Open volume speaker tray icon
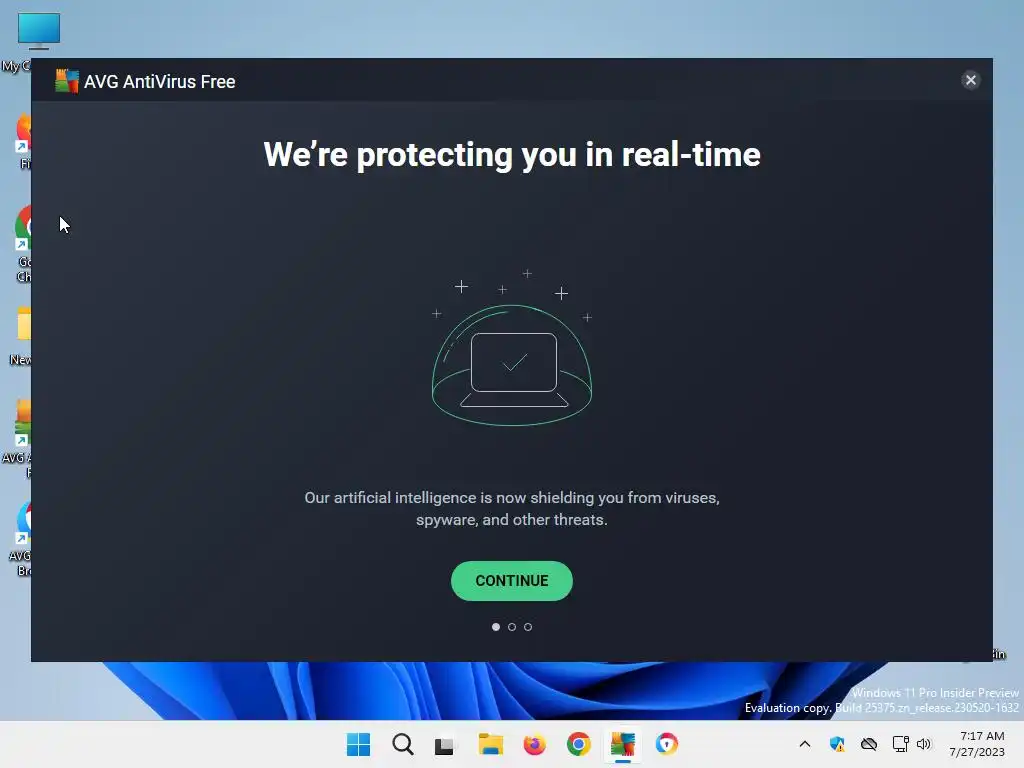 (923, 744)
